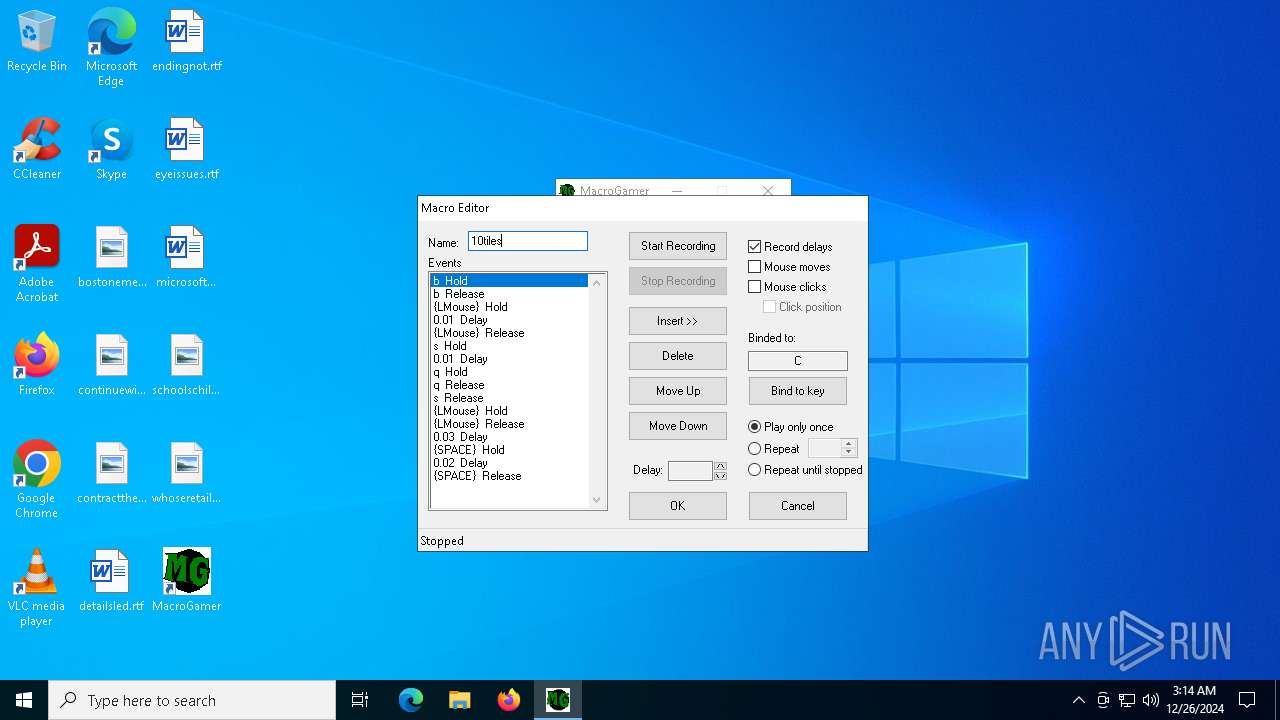Viewport: 1280px width, 720px height.
Task: Move the selected event up
Action: tap(677, 391)
